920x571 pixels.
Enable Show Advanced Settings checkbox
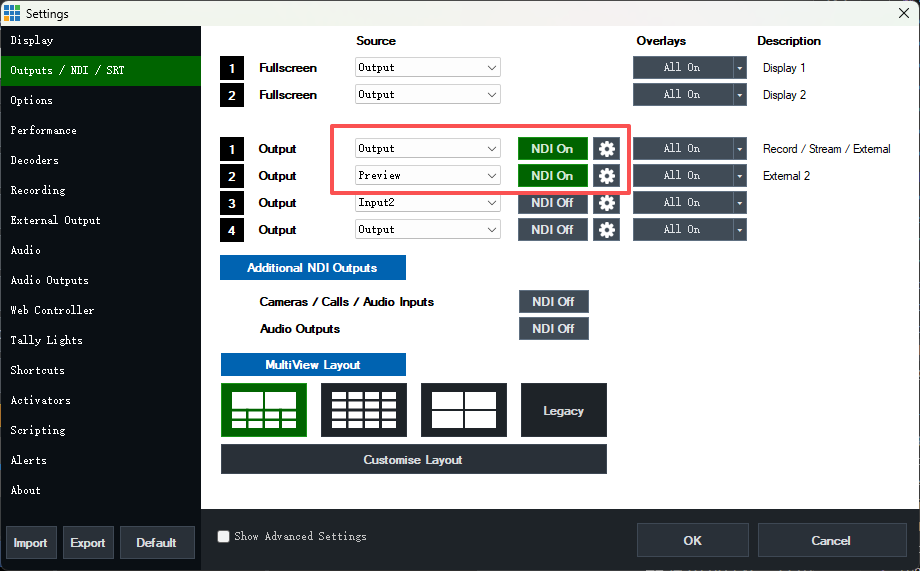point(223,536)
